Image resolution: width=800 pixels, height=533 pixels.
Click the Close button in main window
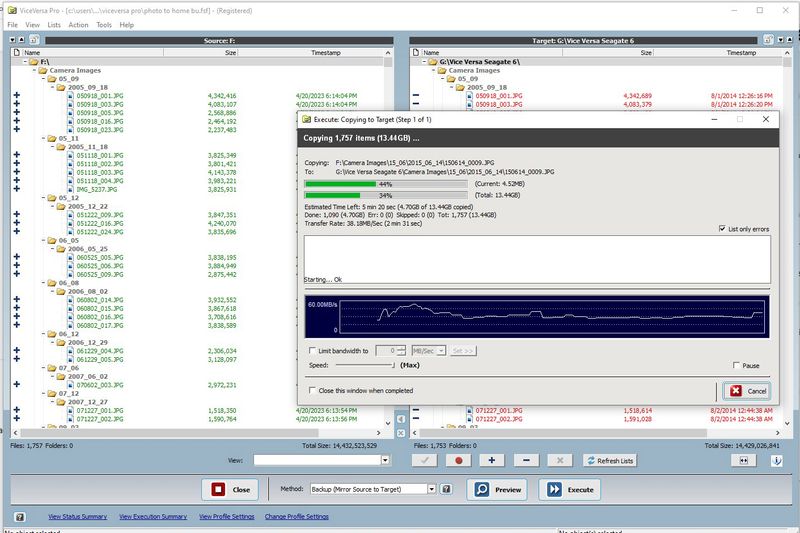pos(230,490)
